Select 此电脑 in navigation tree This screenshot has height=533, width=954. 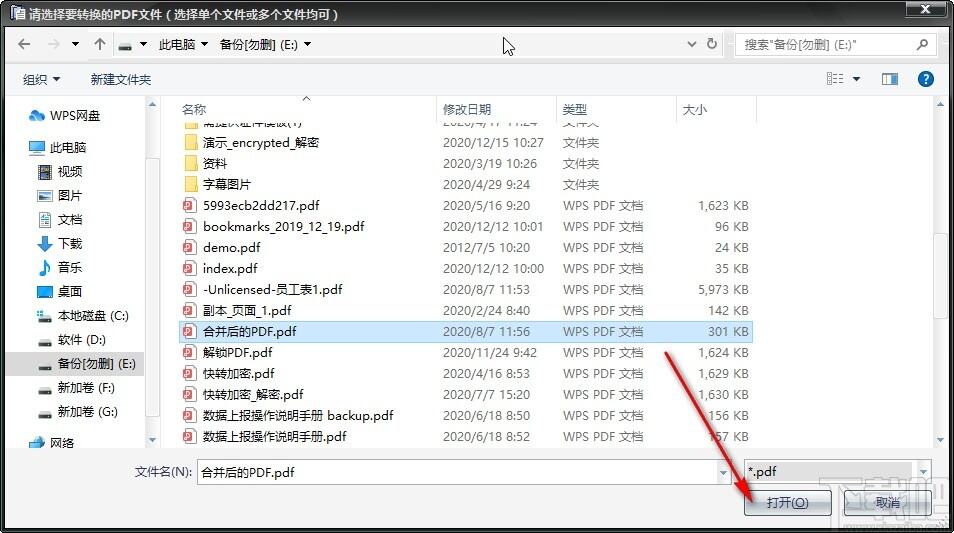click(x=57, y=147)
